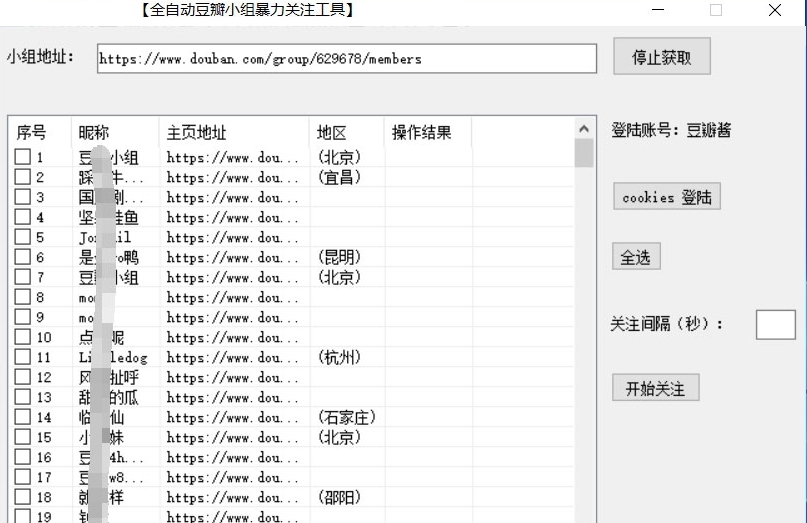This screenshot has height=523, width=807.
Task: Check the box for row 9
Action: coord(23,317)
